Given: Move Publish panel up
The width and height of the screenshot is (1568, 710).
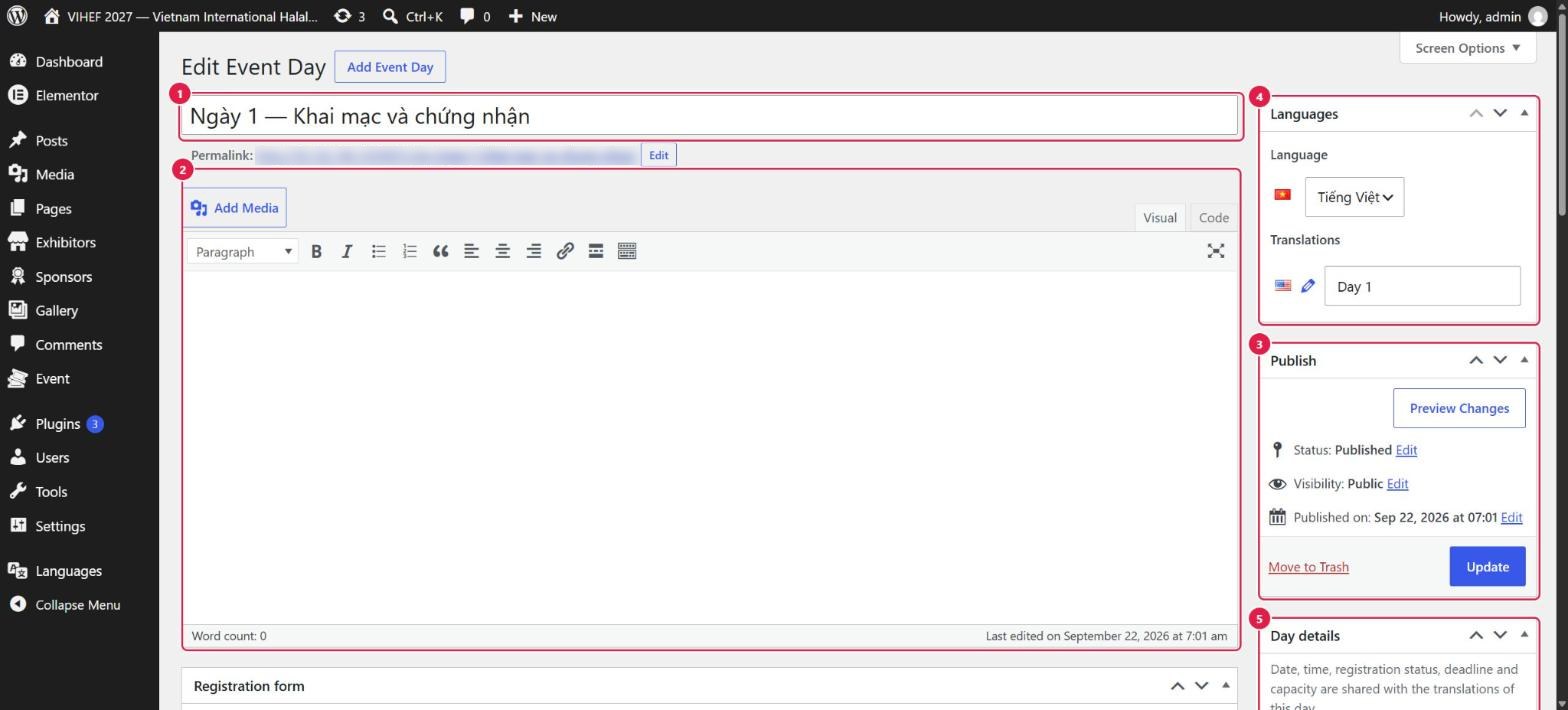Looking at the screenshot, I should pos(1476,360).
